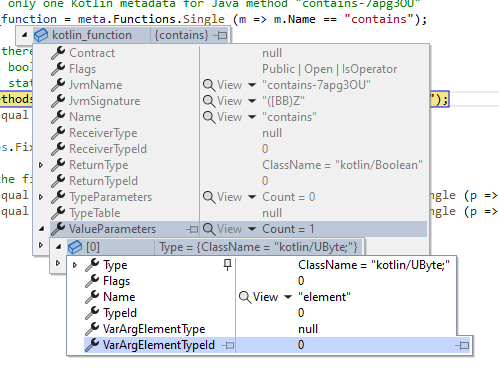
Task: Select ValueParameters "Count = 1" value
Action: pyautogui.click(x=288, y=229)
